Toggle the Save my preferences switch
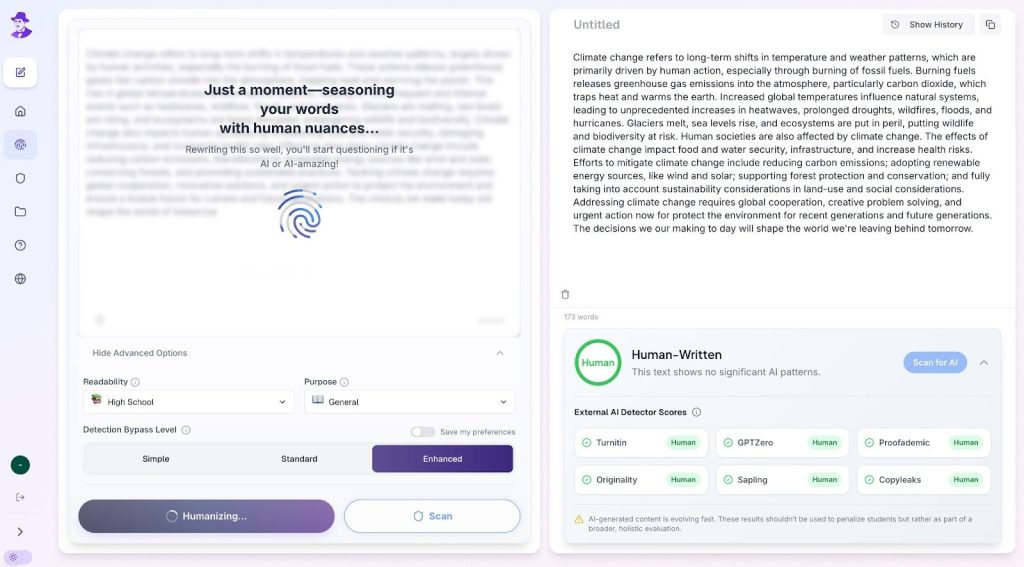1024x567 pixels. click(423, 432)
